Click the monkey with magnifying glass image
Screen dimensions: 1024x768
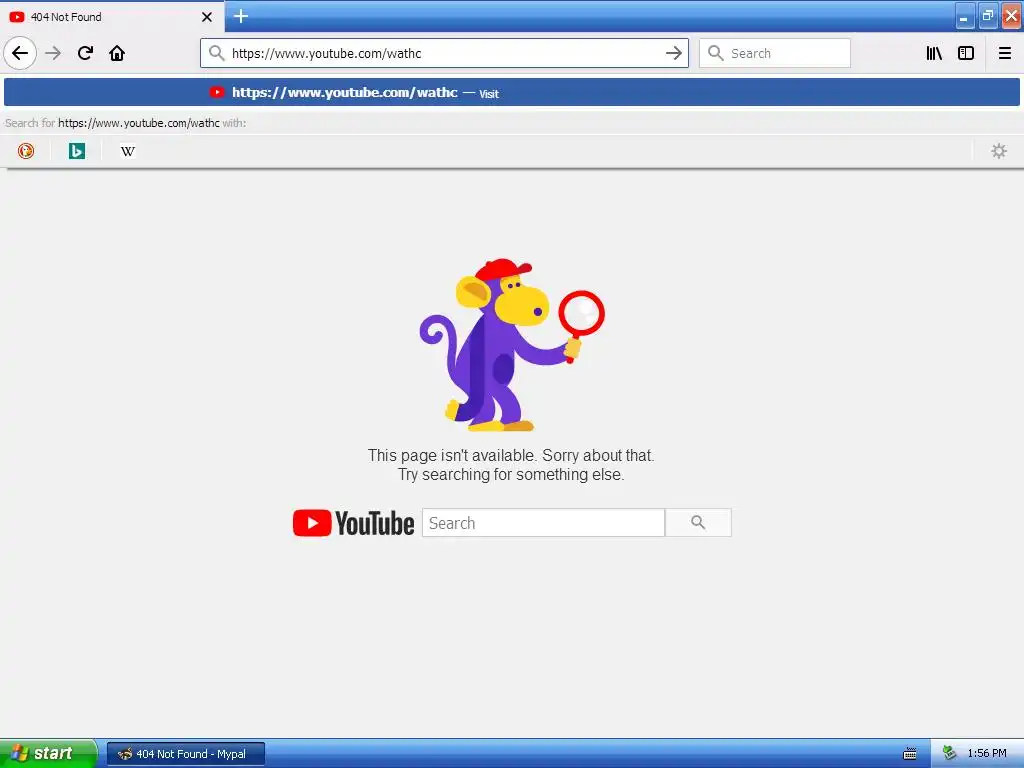coord(511,345)
